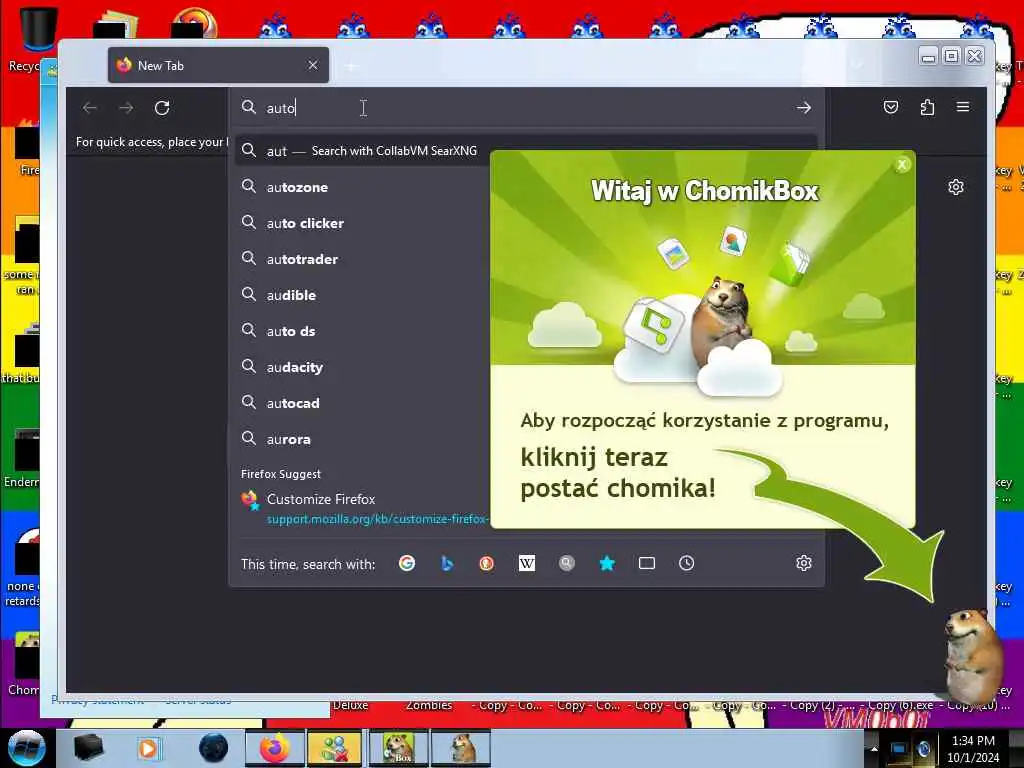Show hidden tray icons arrow
The width and height of the screenshot is (1024, 768).
click(x=874, y=748)
